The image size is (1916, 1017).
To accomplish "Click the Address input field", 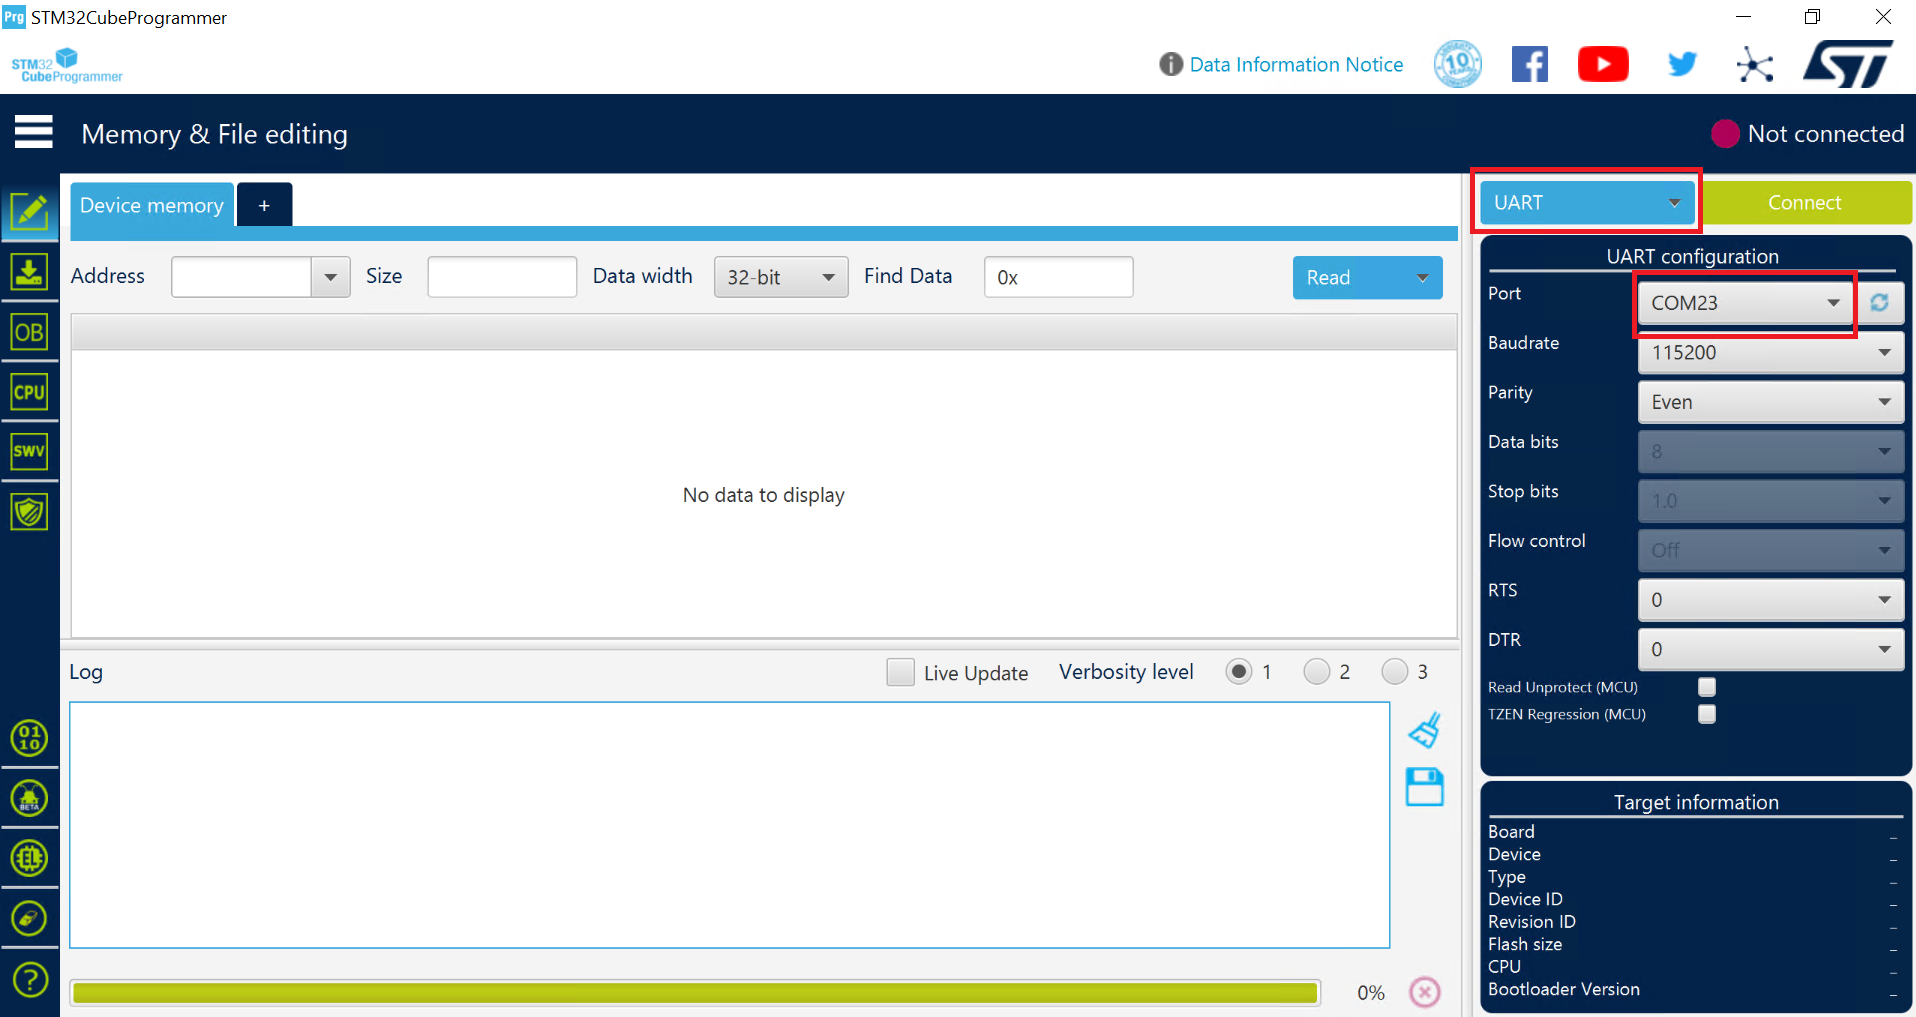I will point(242,277).
